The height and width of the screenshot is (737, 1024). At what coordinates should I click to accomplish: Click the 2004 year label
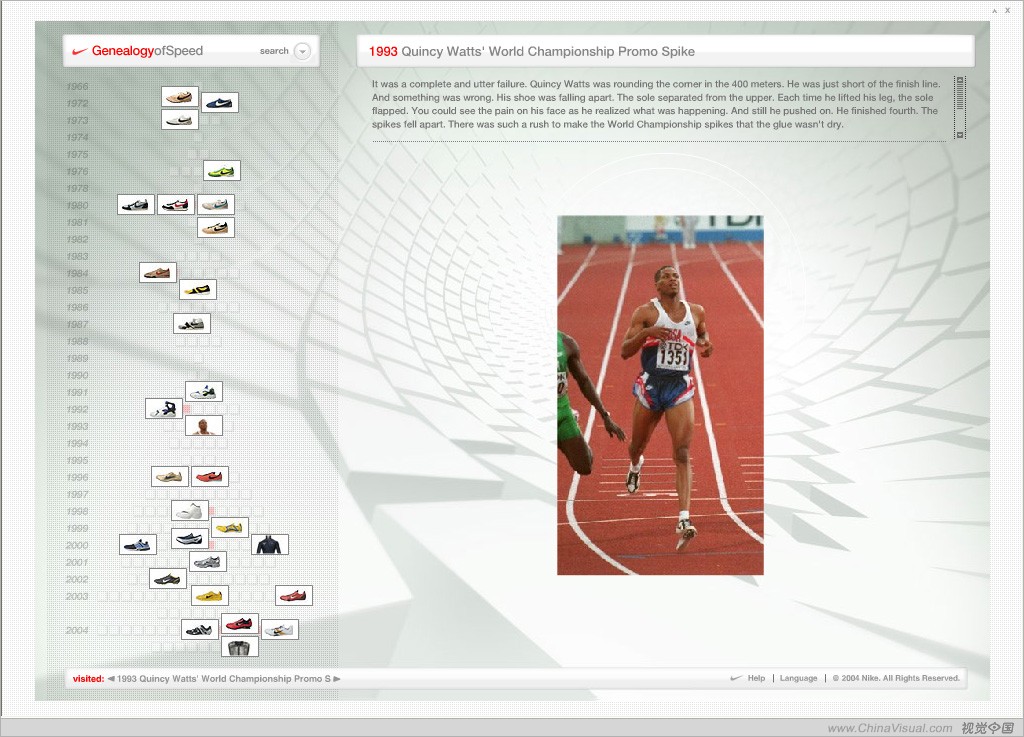77,630
